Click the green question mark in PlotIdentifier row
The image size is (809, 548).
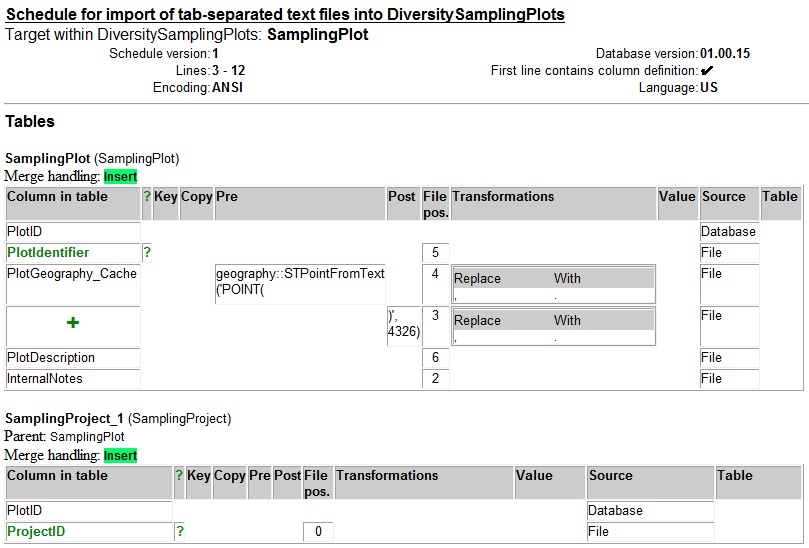(x=147, y=253)
